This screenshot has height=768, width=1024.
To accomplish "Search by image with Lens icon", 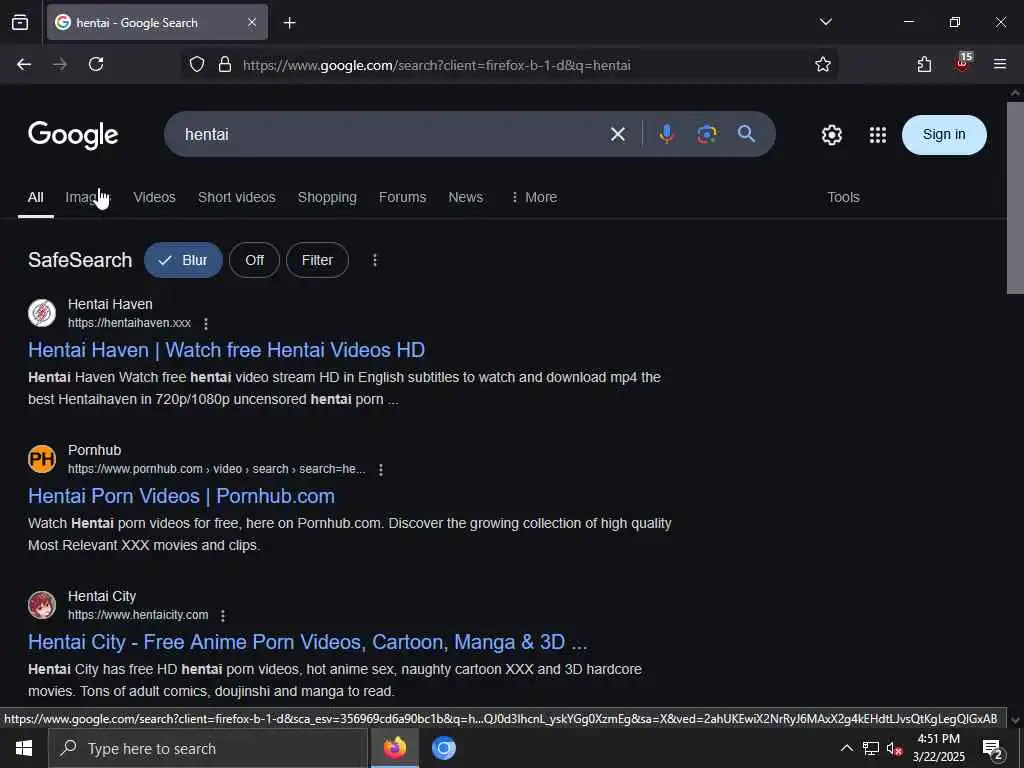I will tap(707, 135).
